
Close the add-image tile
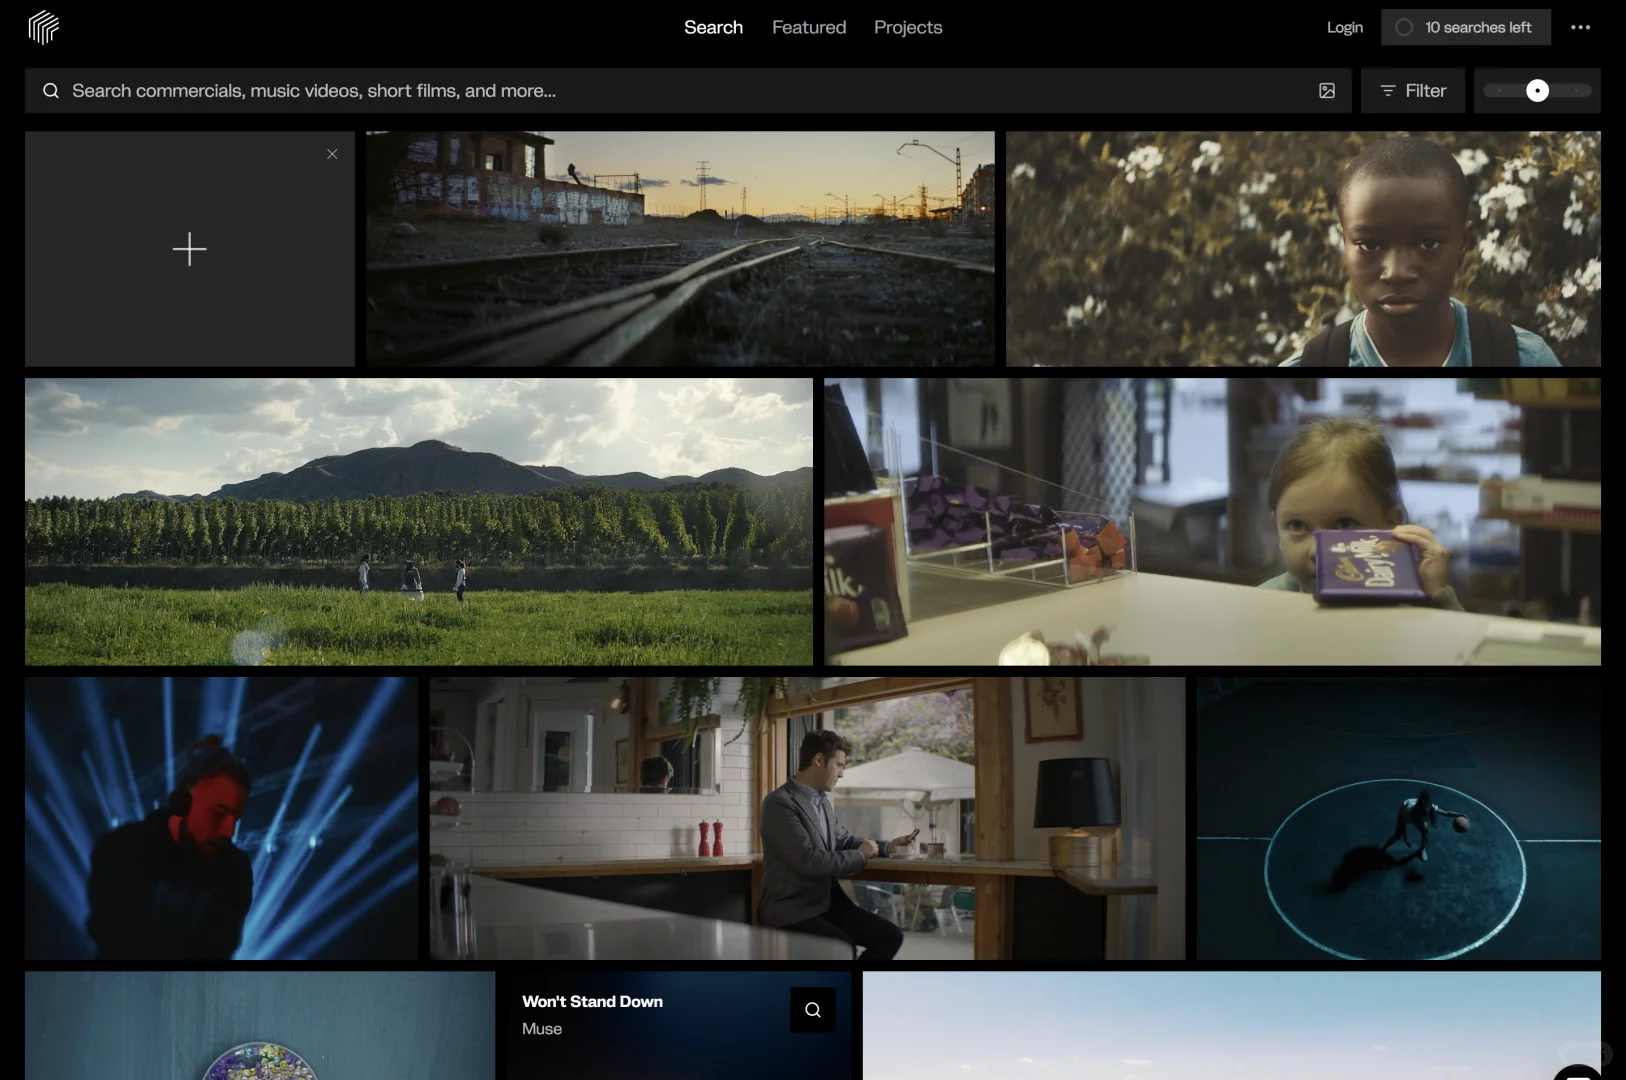(x=332, y=154)
